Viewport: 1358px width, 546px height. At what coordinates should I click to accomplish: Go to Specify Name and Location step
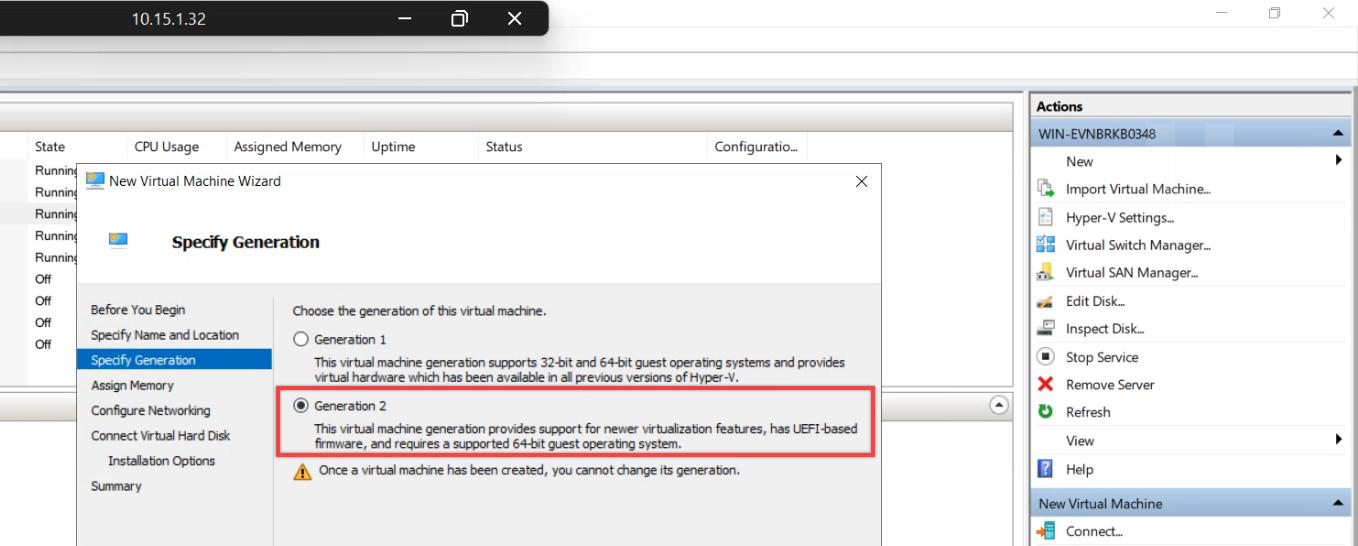tap(165, 335)
